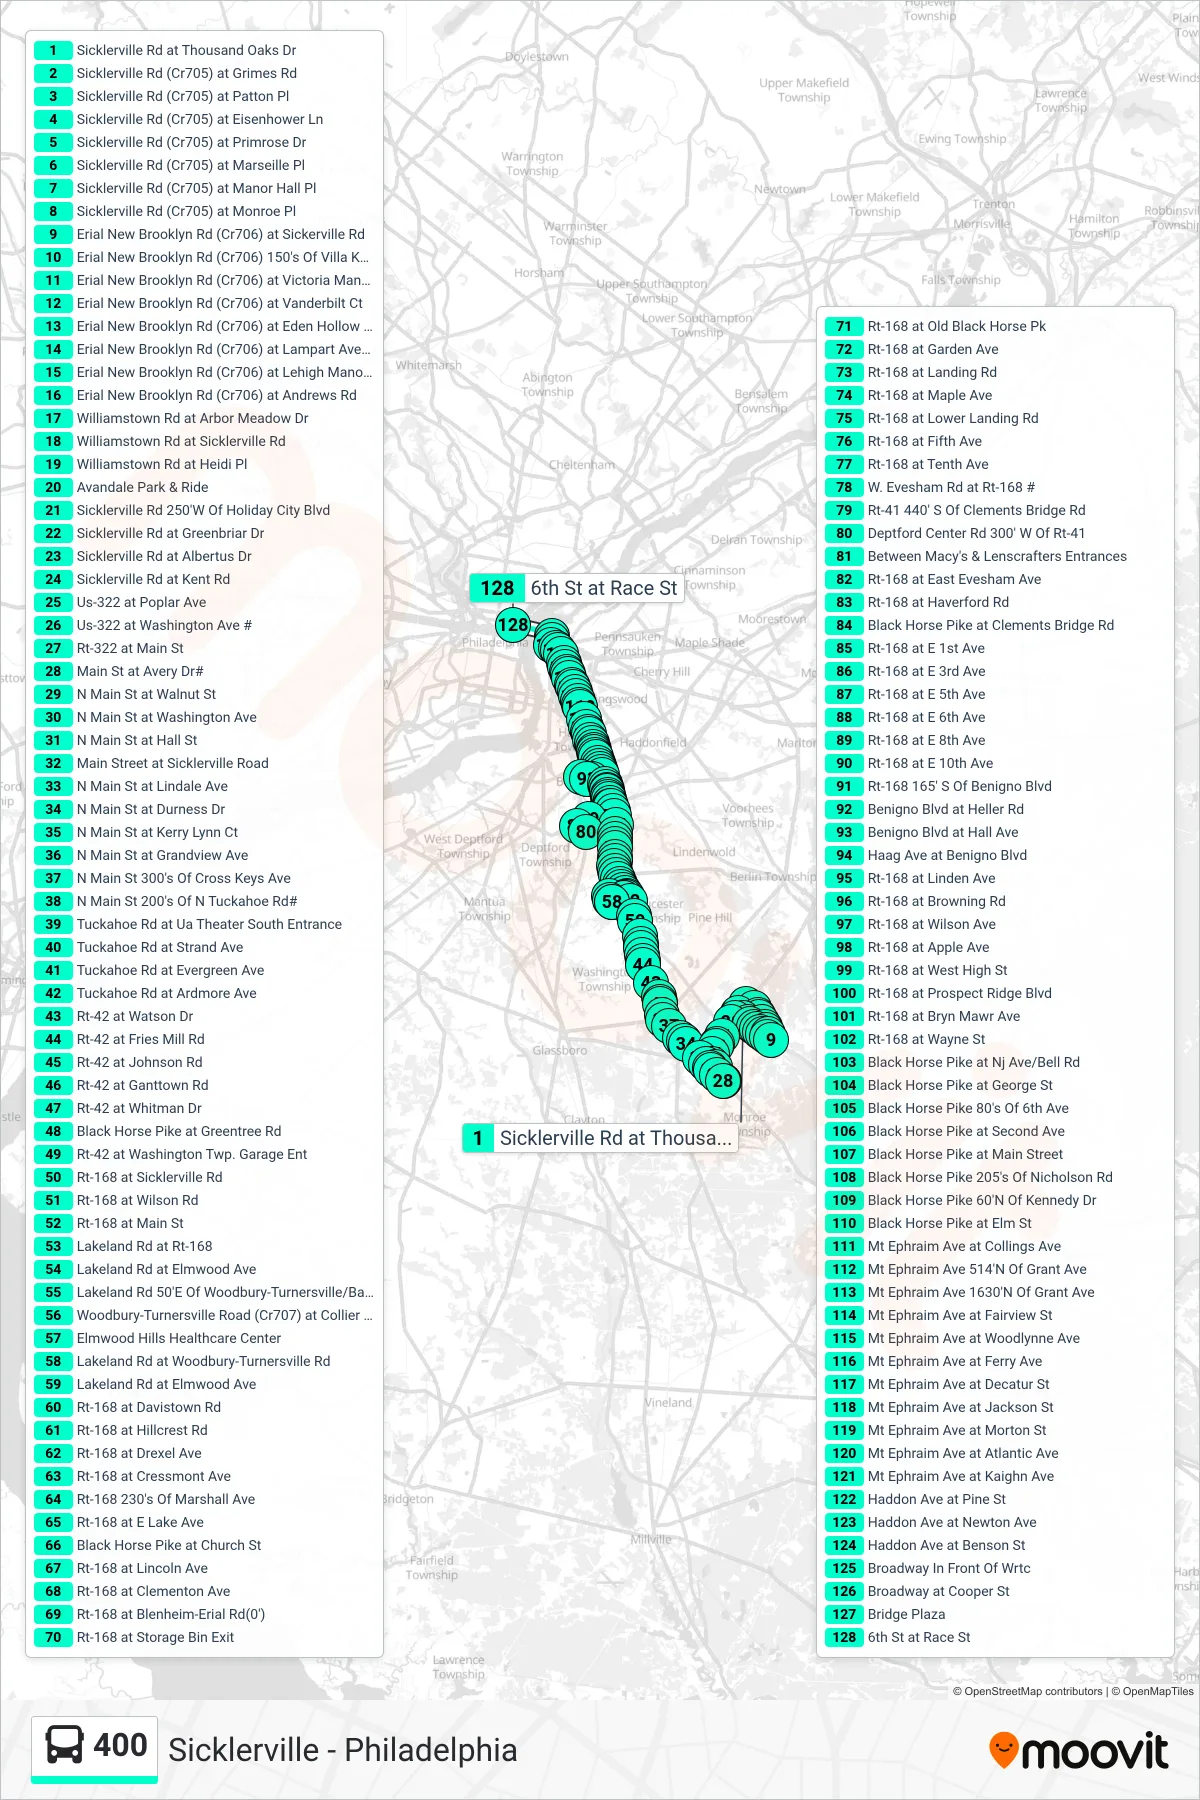This screenshot has height=1800, width=1200.
Task: Select stop 121 Mt Ephraim Ave at Kaighn Ave
Action: click(941, 1476)
